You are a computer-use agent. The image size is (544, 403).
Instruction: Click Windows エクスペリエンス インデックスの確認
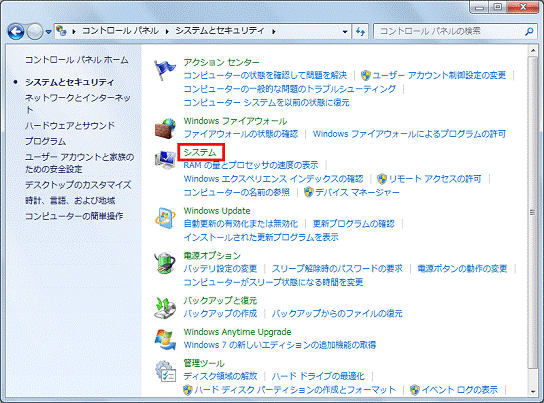[x=273, y=179]
